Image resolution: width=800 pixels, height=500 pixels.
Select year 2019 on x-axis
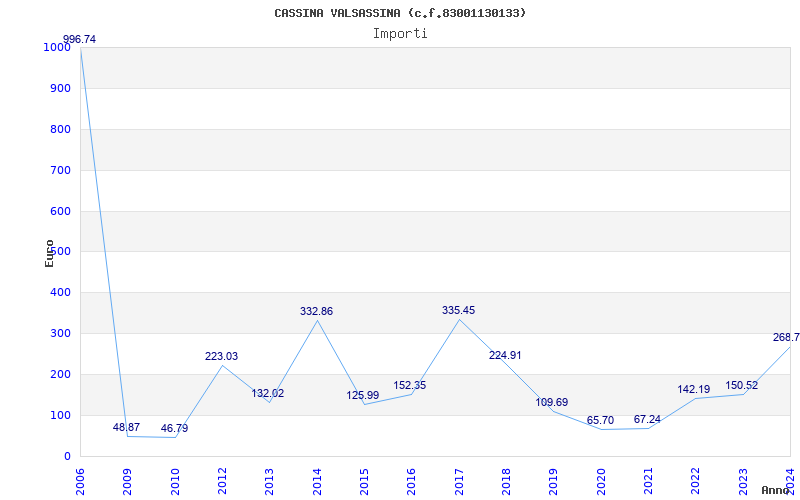[554, 482]
